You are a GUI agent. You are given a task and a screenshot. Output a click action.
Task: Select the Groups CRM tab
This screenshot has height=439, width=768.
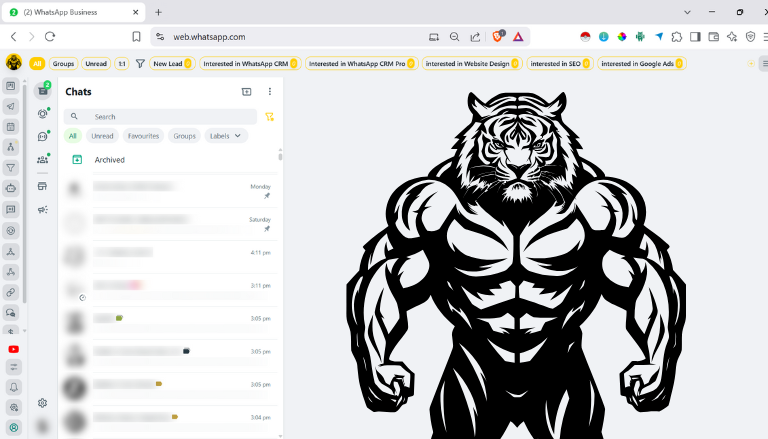click(x=63, y=64)
